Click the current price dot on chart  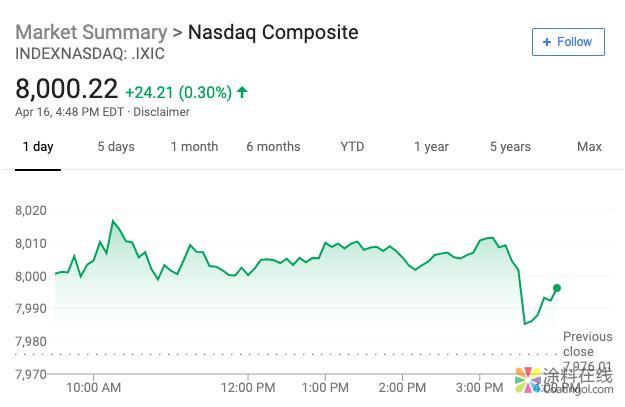point(557,288)
